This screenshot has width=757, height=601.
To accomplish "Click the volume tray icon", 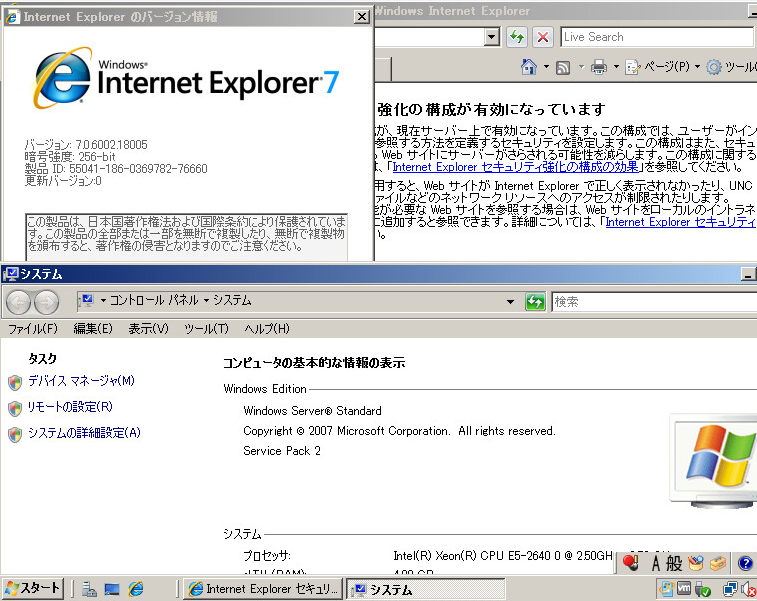I will point(748,589).
